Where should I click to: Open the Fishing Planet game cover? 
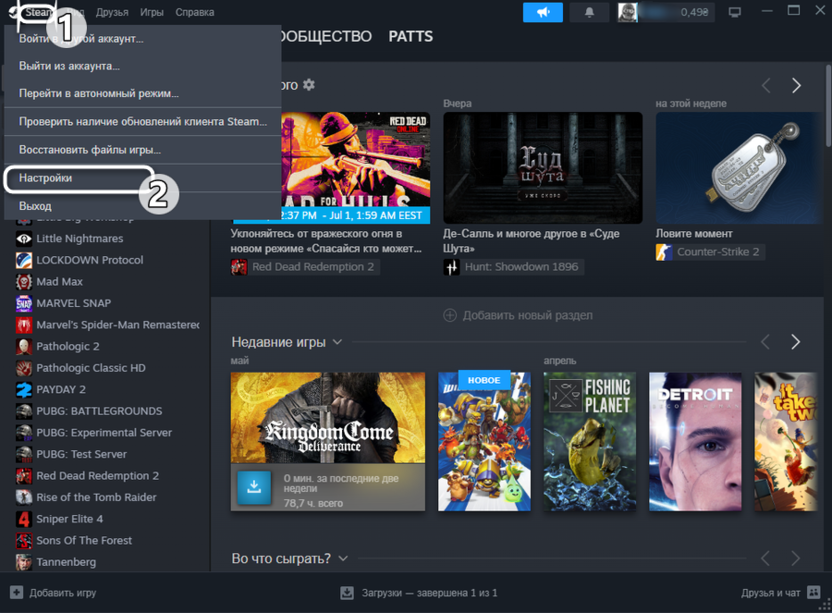[590, 442]
